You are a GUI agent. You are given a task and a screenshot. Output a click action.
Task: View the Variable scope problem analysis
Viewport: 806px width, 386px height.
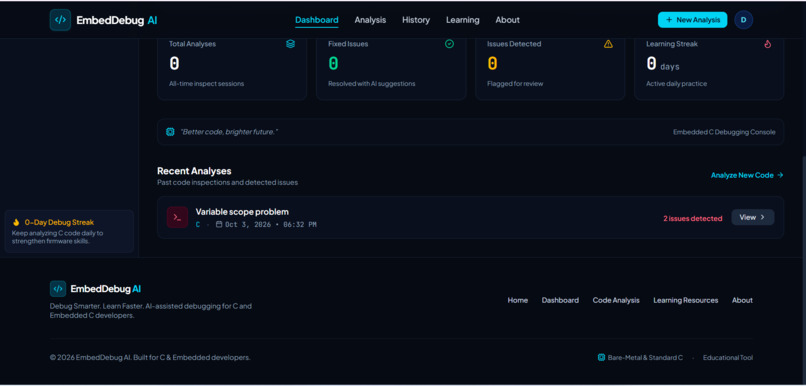coord(753,217)
